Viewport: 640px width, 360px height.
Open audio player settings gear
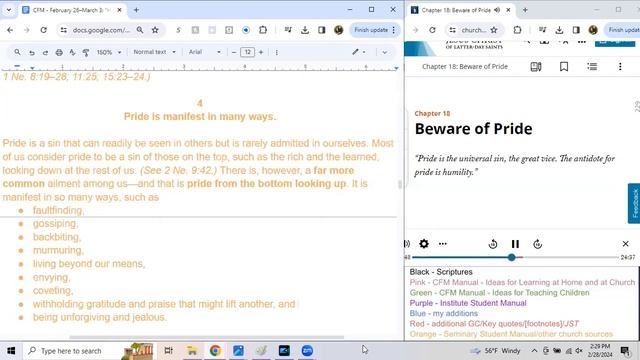click(424, 244)
